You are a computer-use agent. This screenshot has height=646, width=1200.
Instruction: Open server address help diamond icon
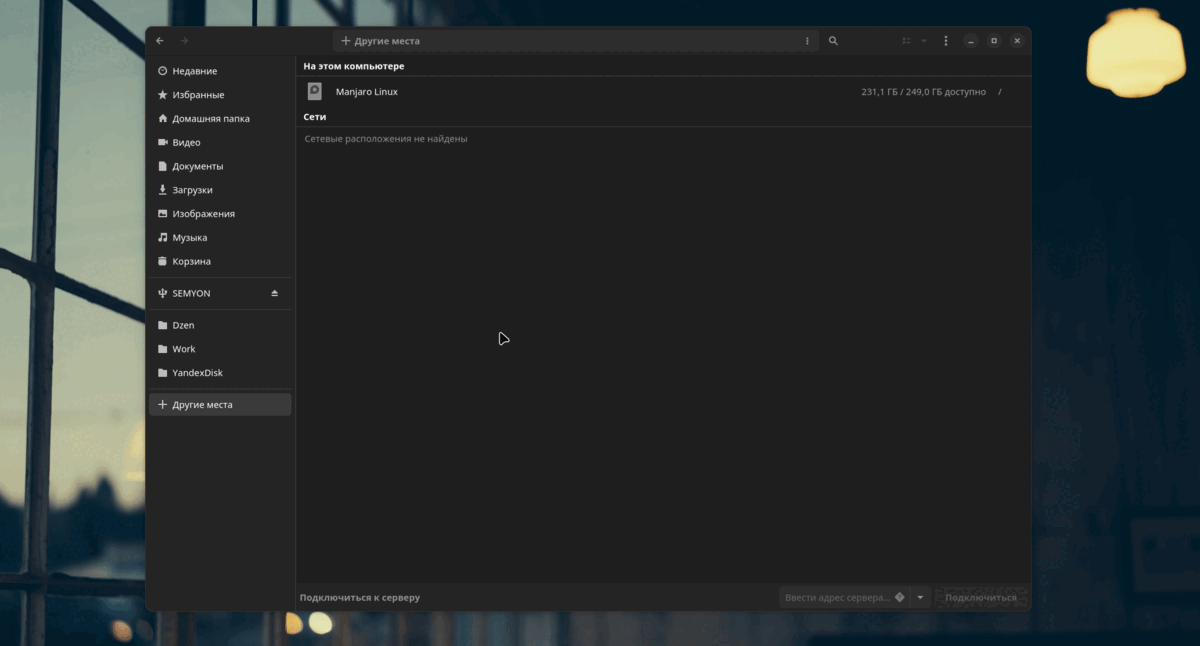click(899, 597)
